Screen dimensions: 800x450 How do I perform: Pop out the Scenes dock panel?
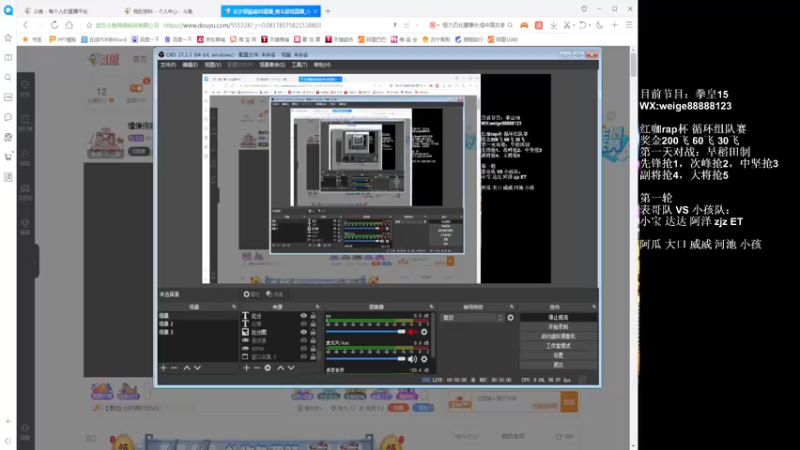tap(234, 307)
